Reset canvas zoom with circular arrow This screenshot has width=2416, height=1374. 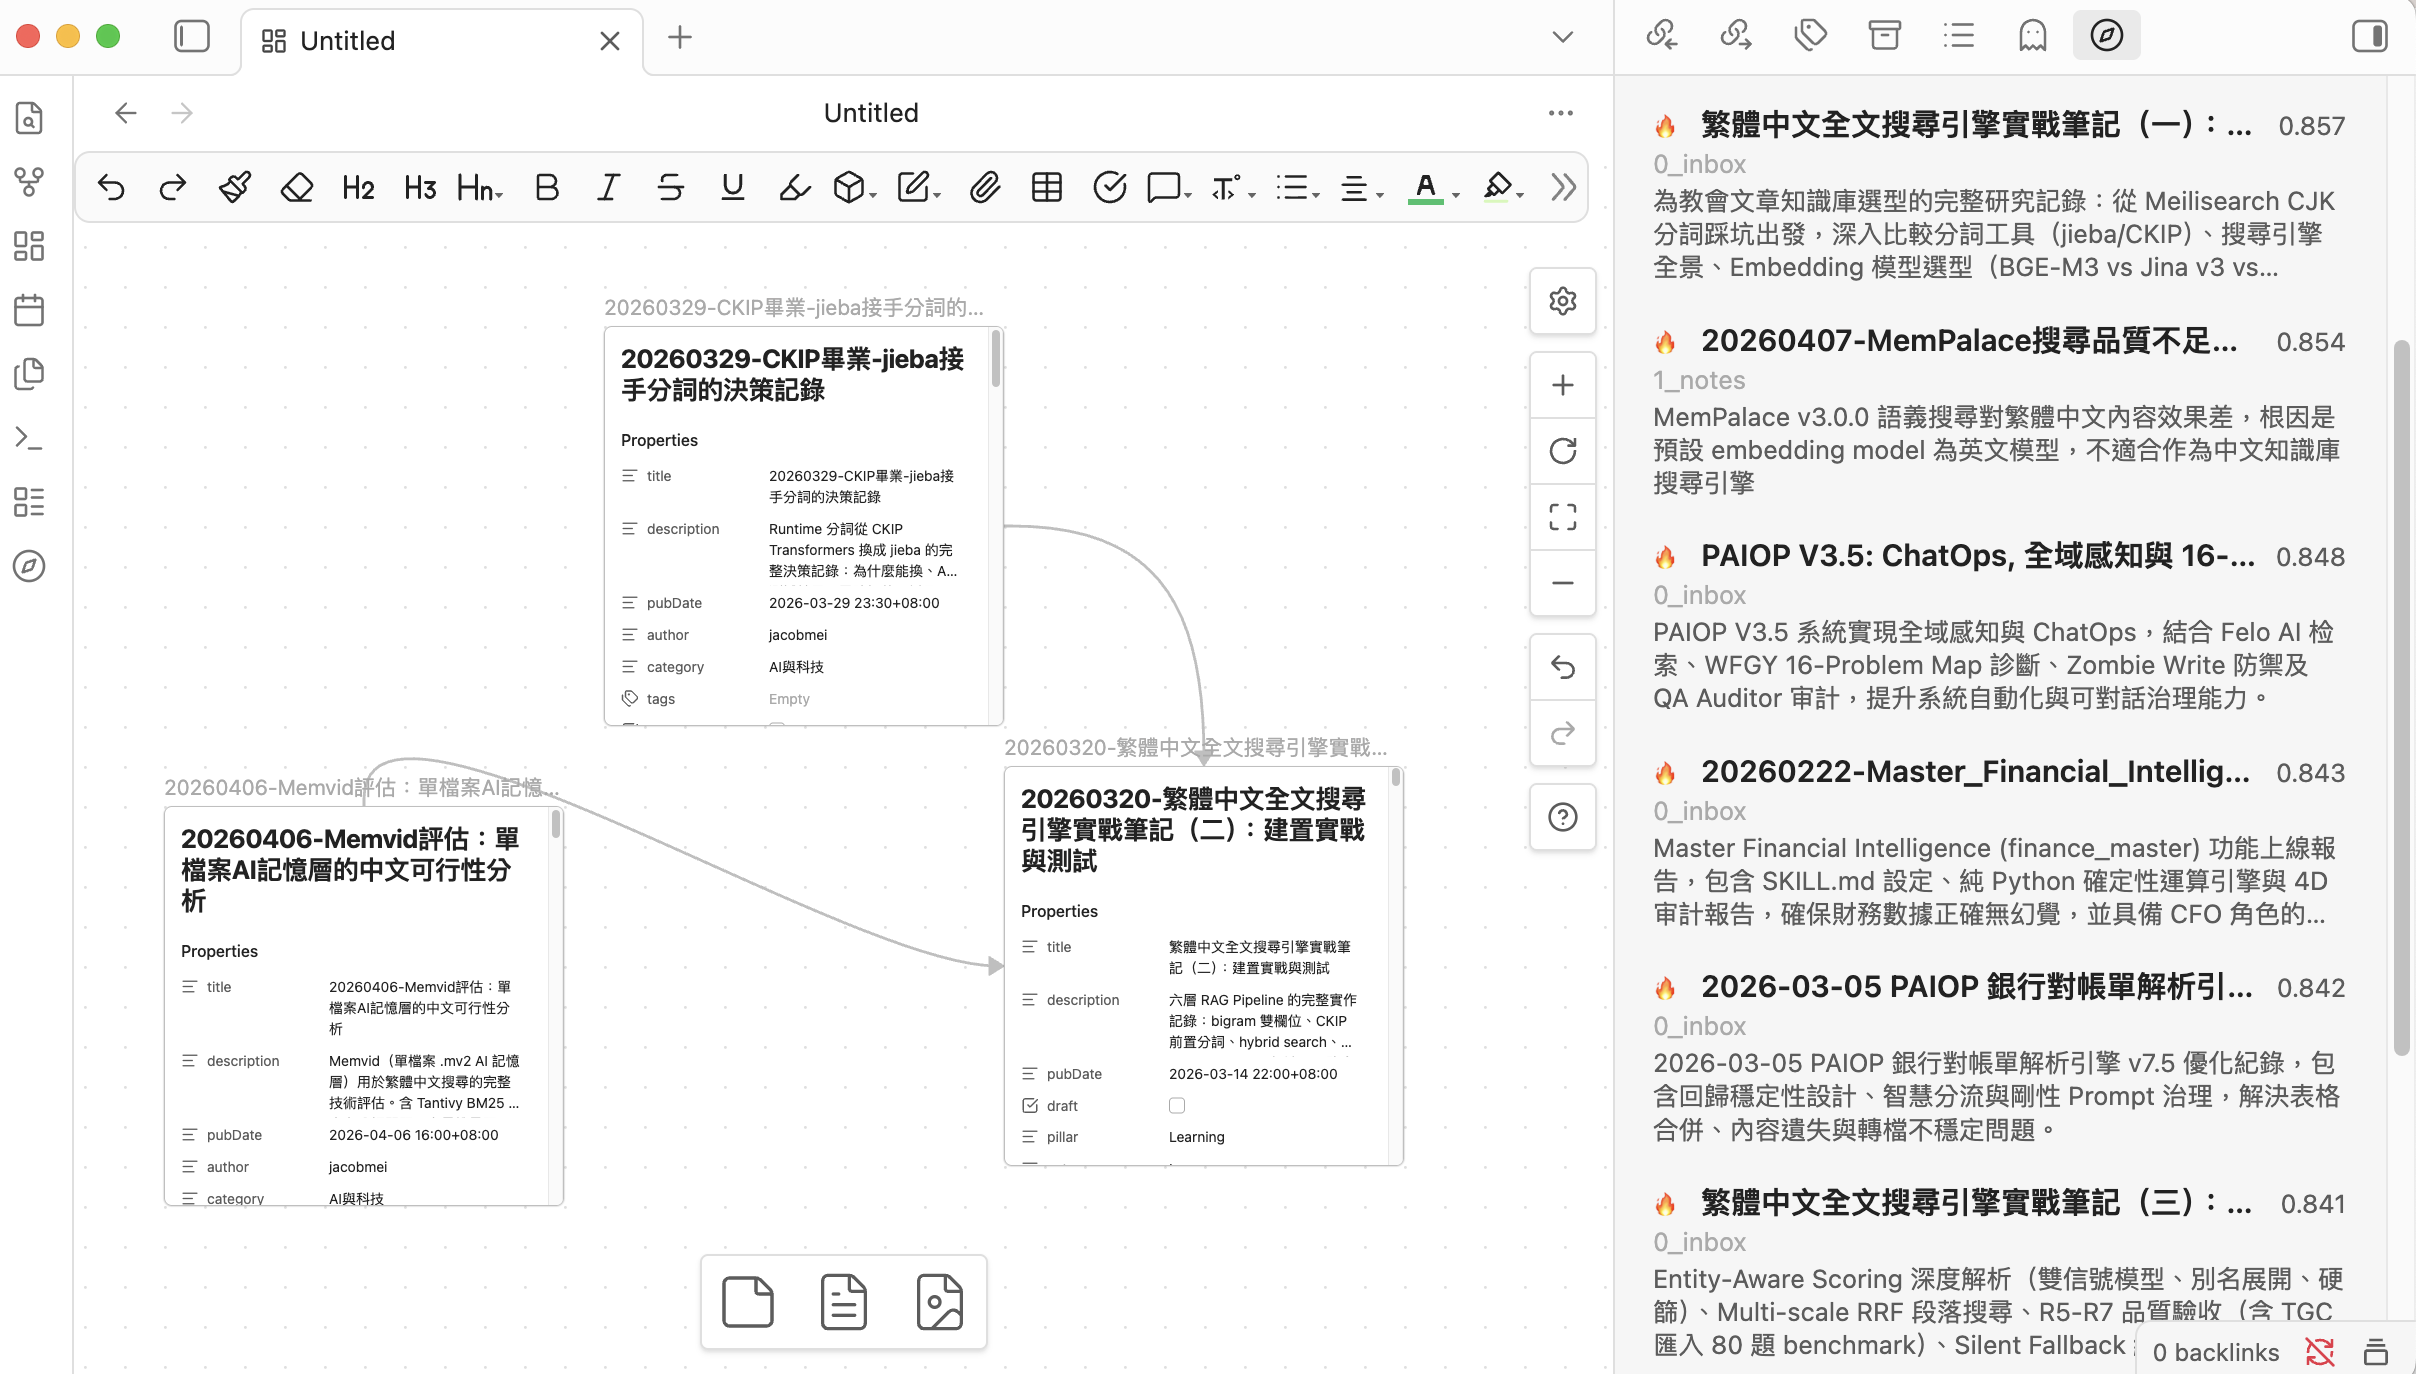1563,451
